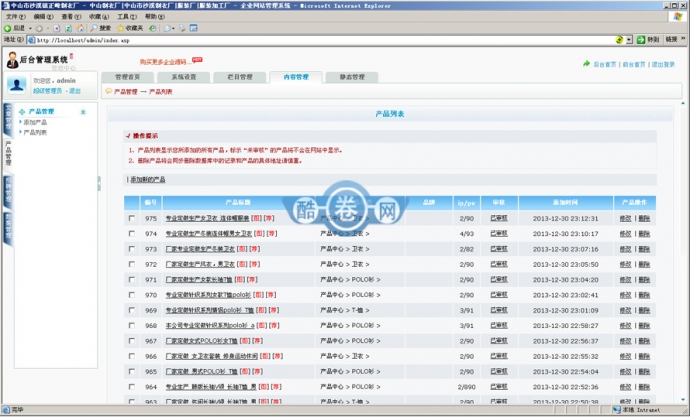This screenshot has width=690, height=417.
Task: Open the address bar dropdown arrow
Action: click(x=629, y=40)
